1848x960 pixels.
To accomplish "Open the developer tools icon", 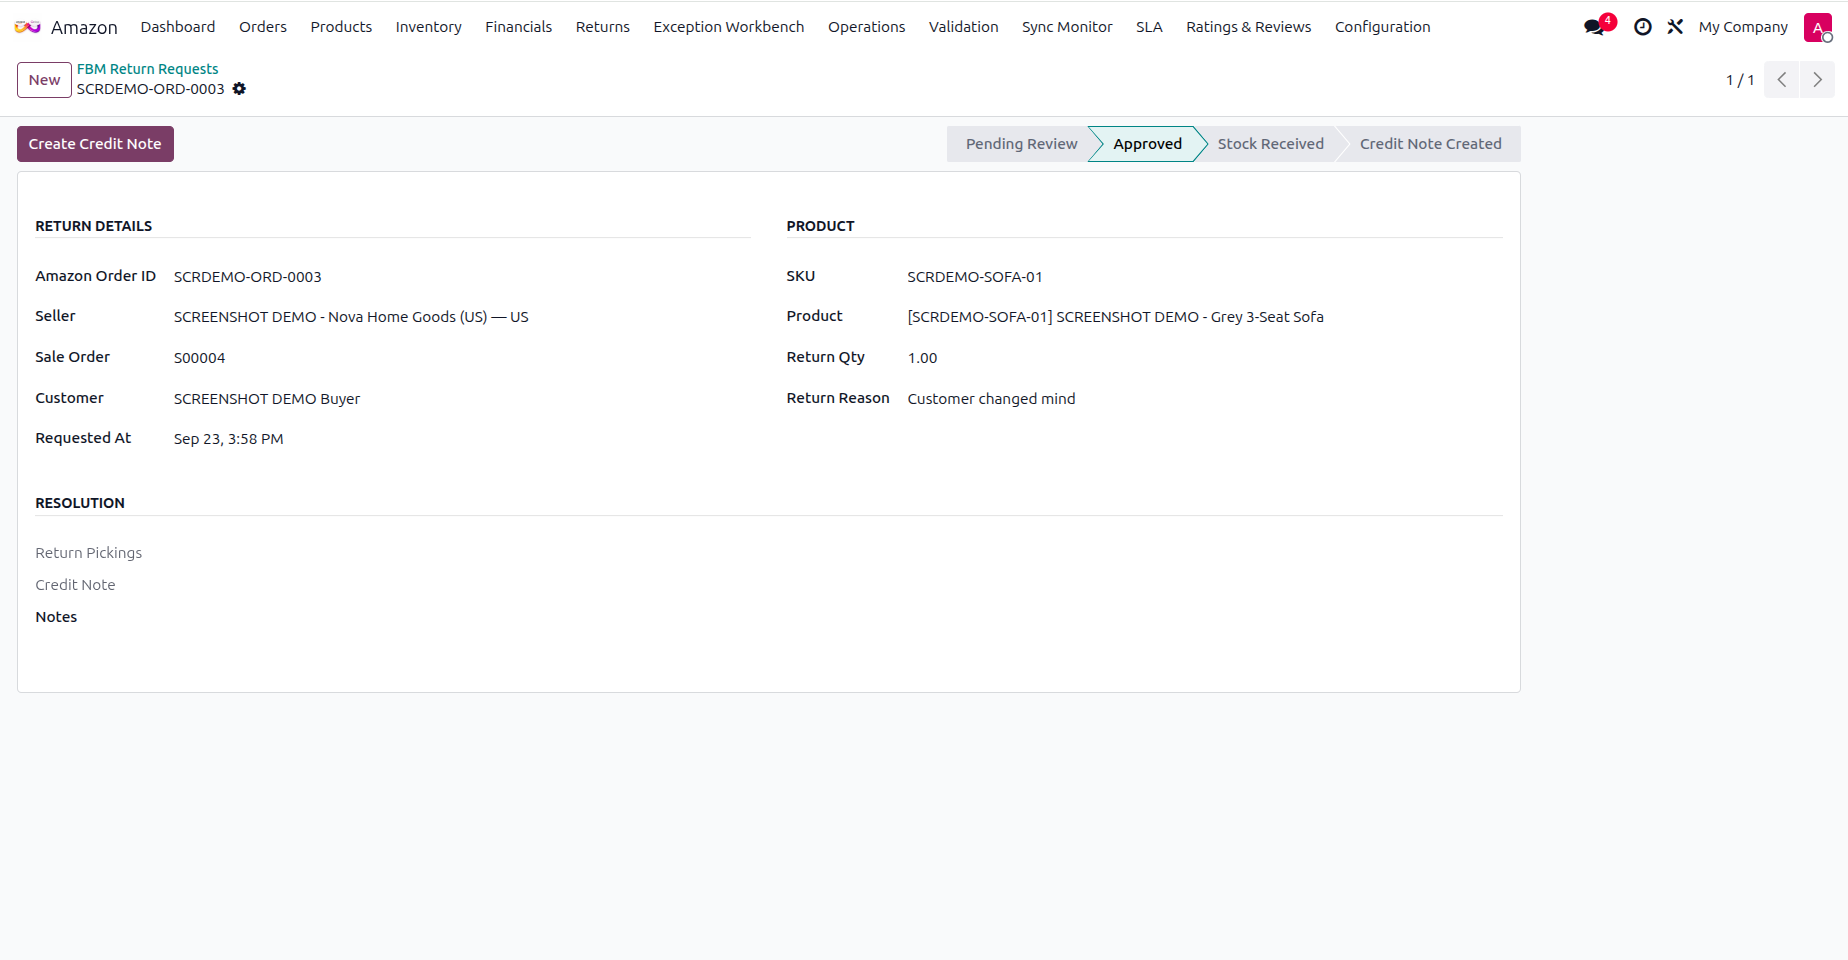I will 1675,27.
